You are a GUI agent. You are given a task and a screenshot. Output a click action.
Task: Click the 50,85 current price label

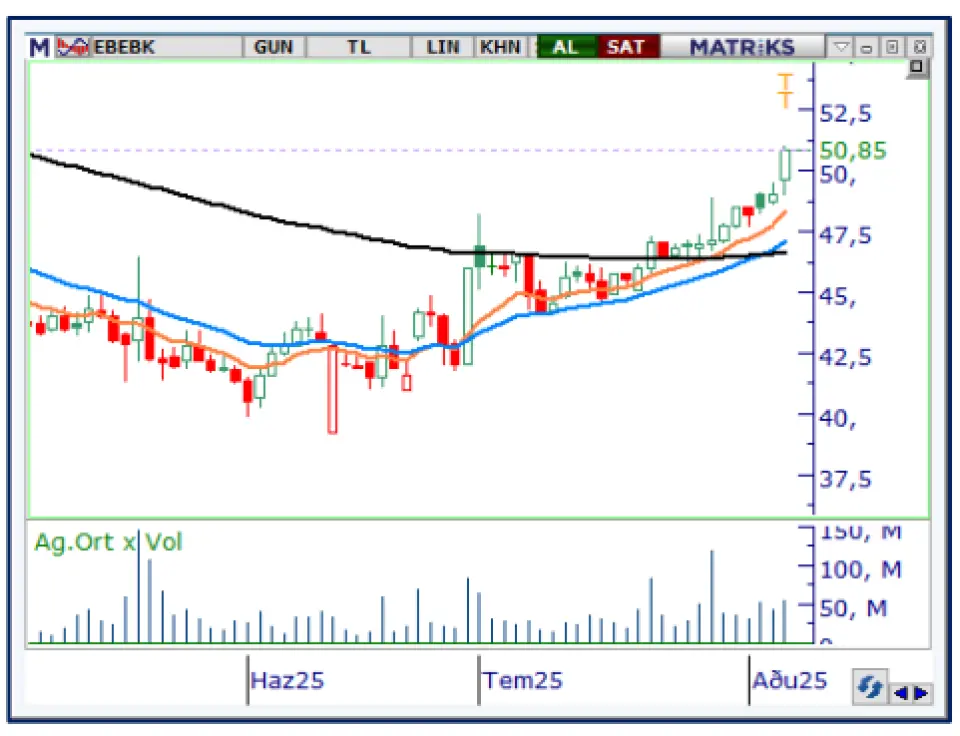point(853,151)
